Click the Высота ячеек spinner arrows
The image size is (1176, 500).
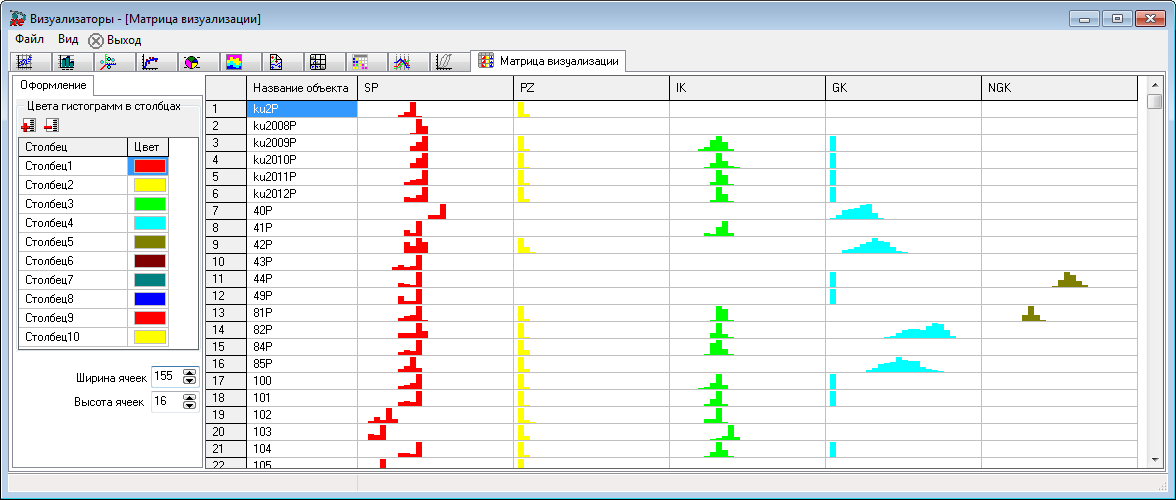pos(190,402)
